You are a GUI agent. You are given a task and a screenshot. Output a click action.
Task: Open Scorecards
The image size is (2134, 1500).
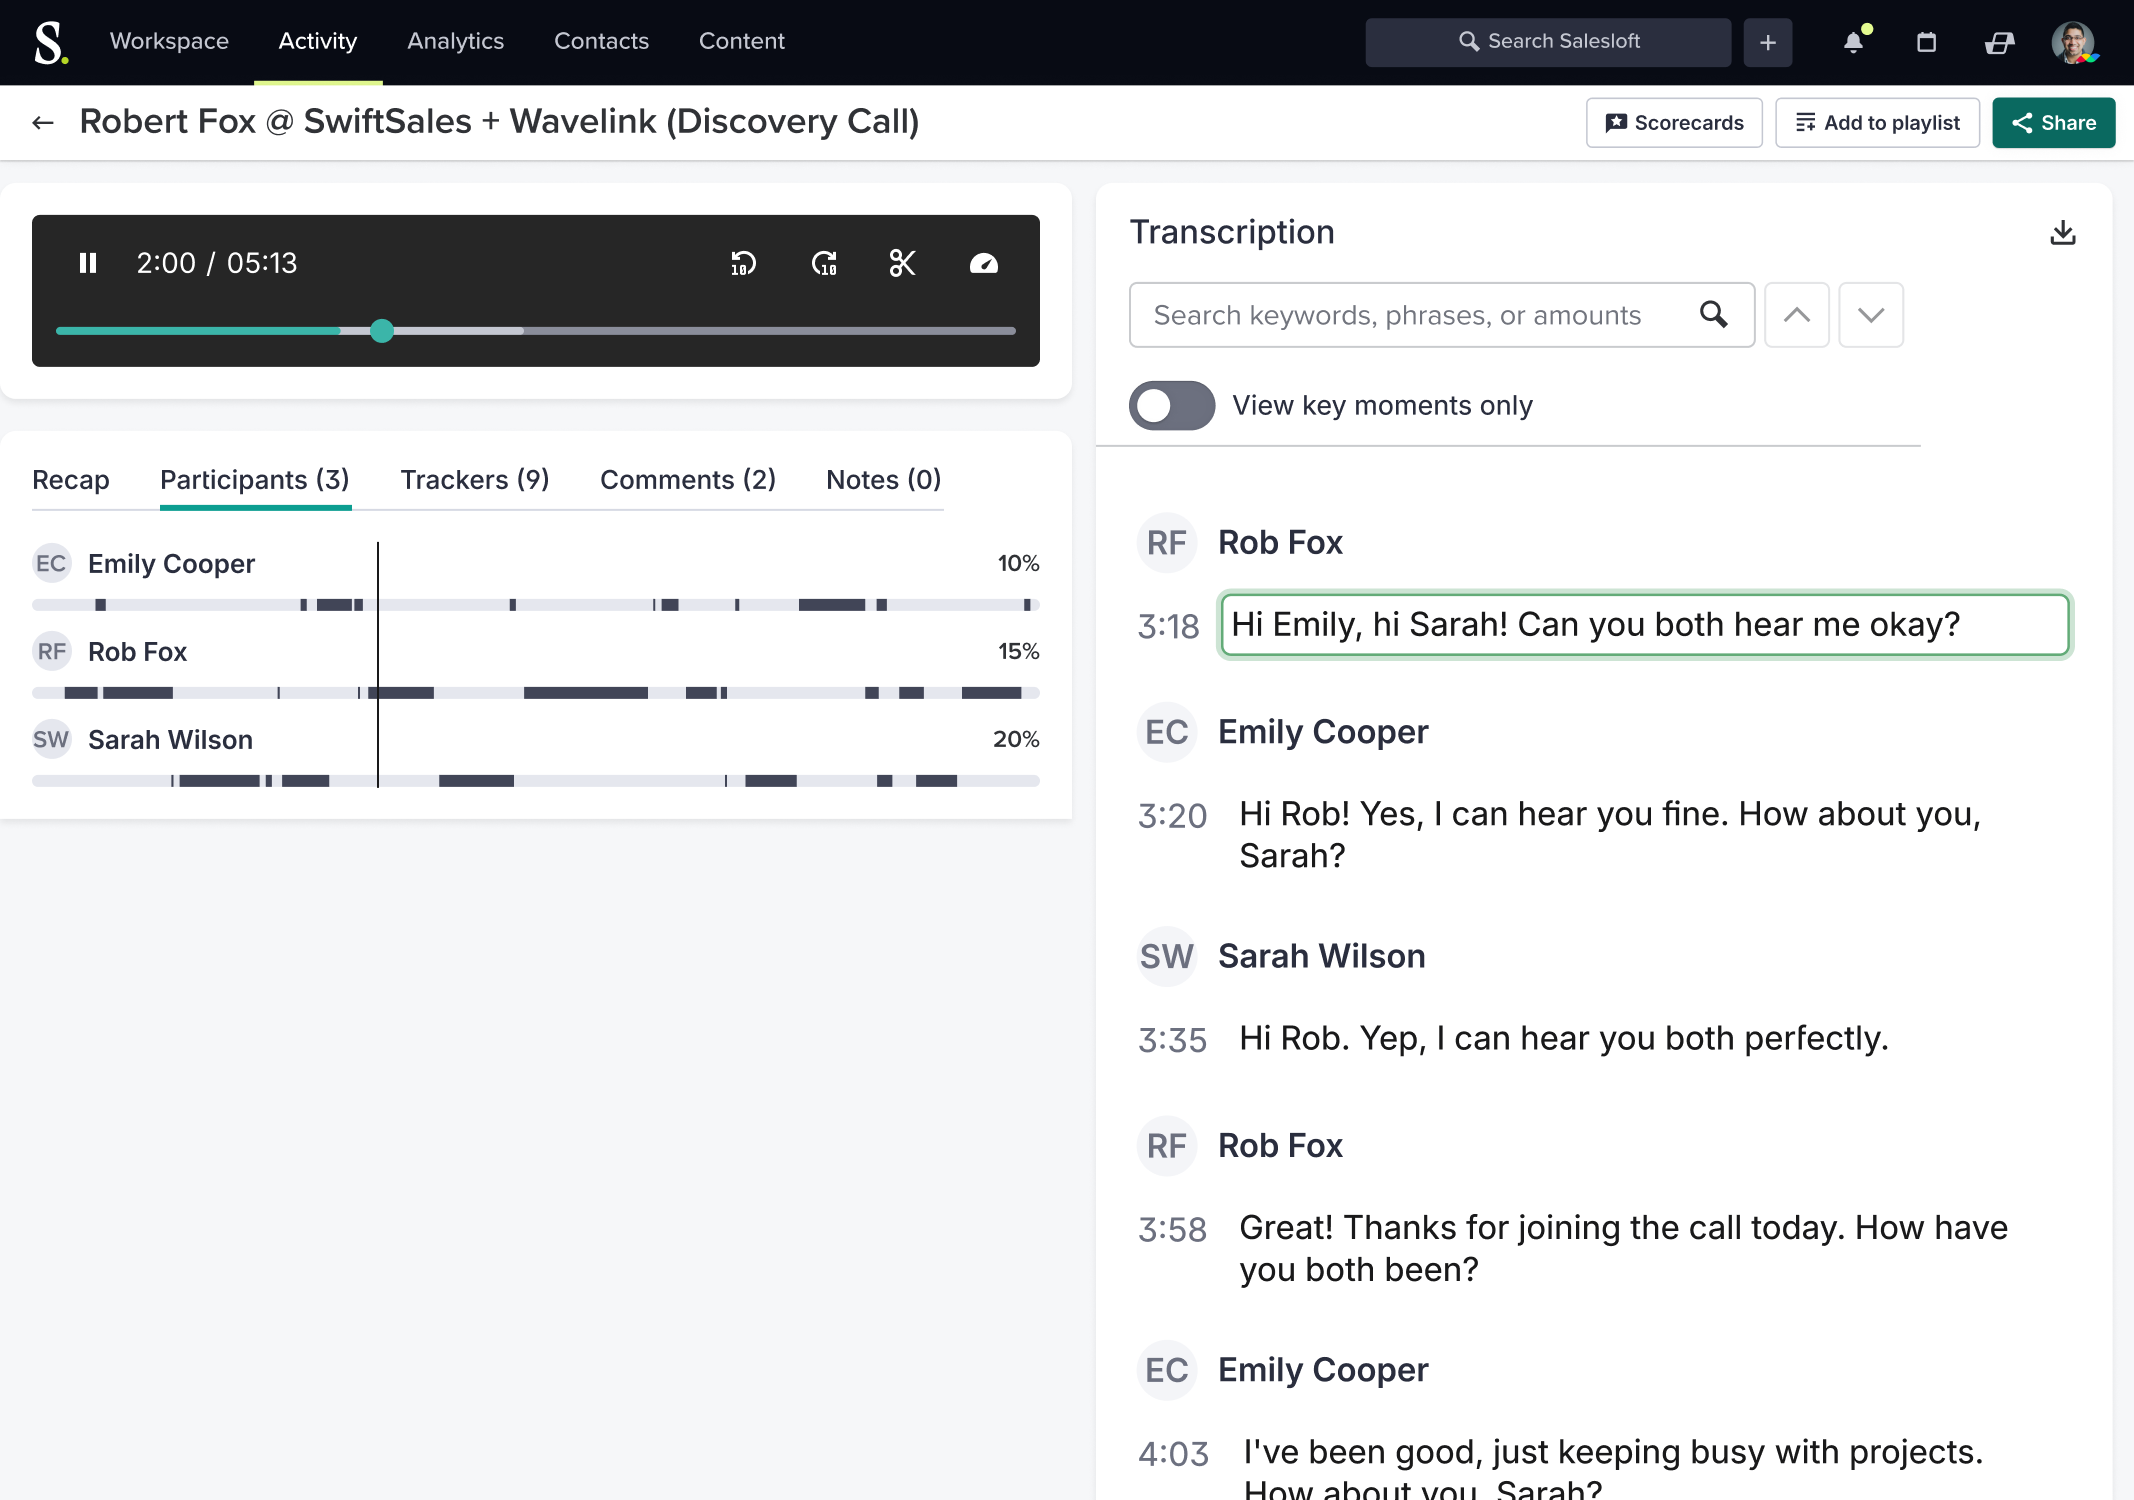[1674, 122]
